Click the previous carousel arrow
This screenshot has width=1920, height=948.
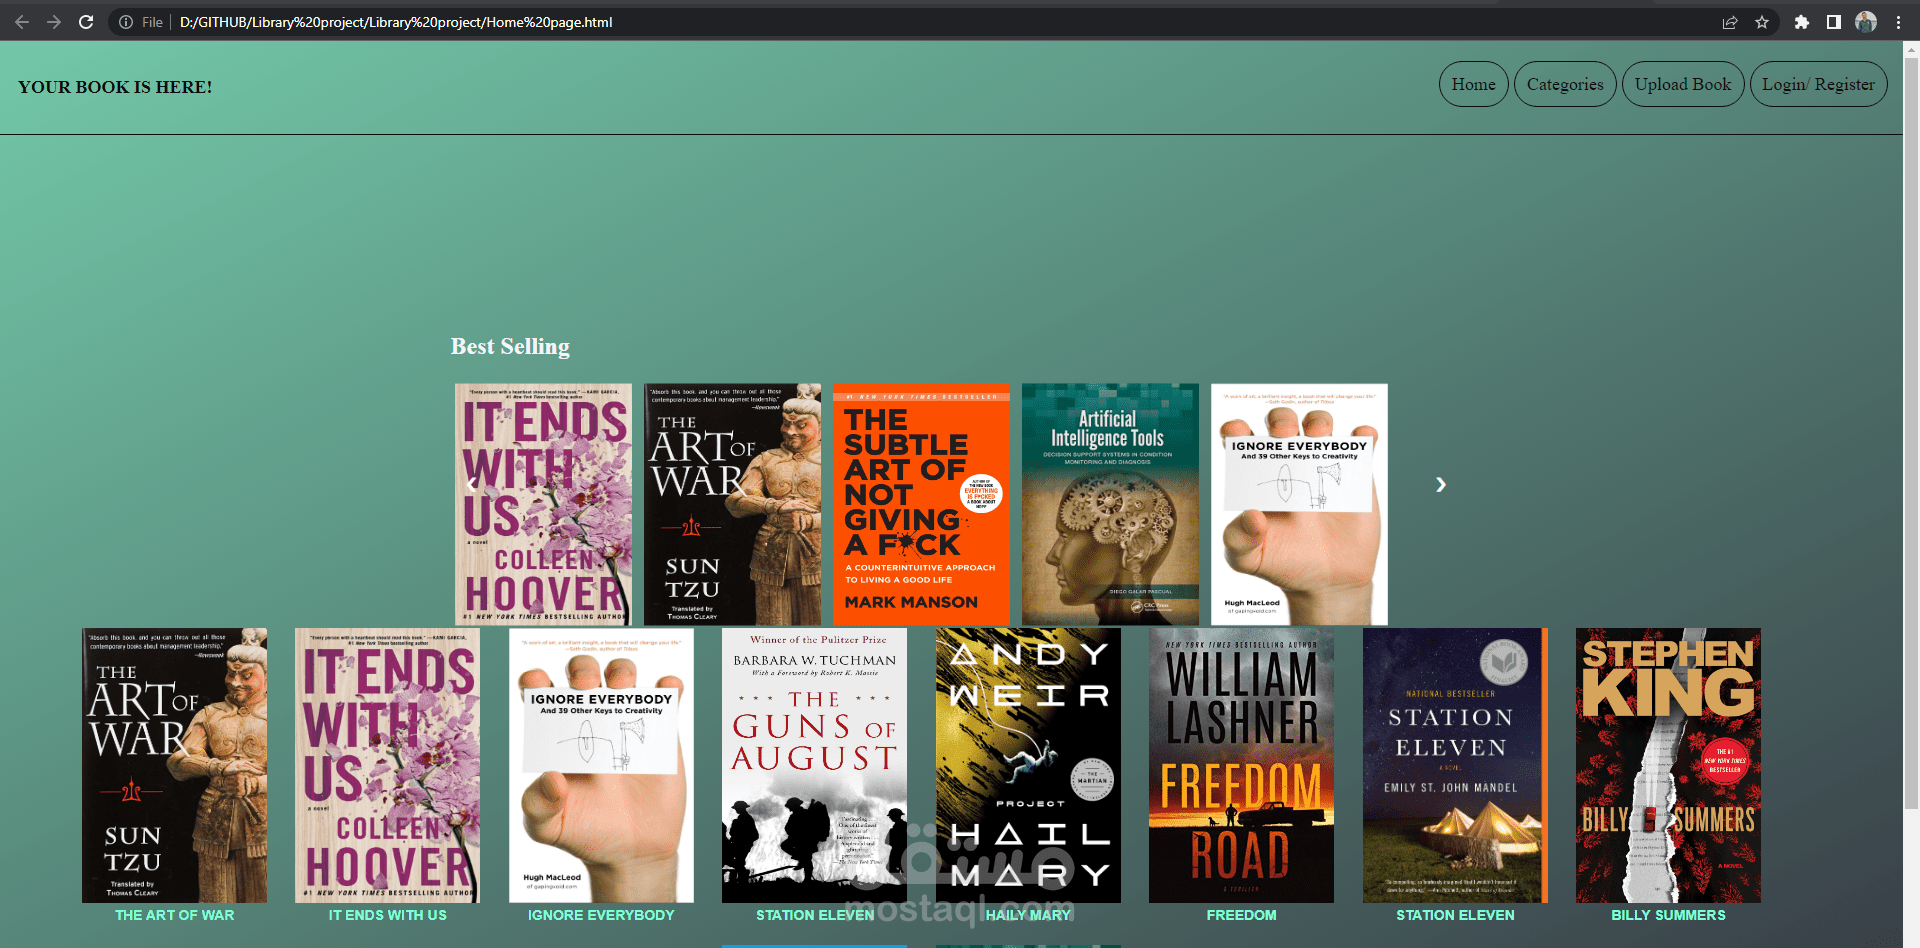point(470,485)
